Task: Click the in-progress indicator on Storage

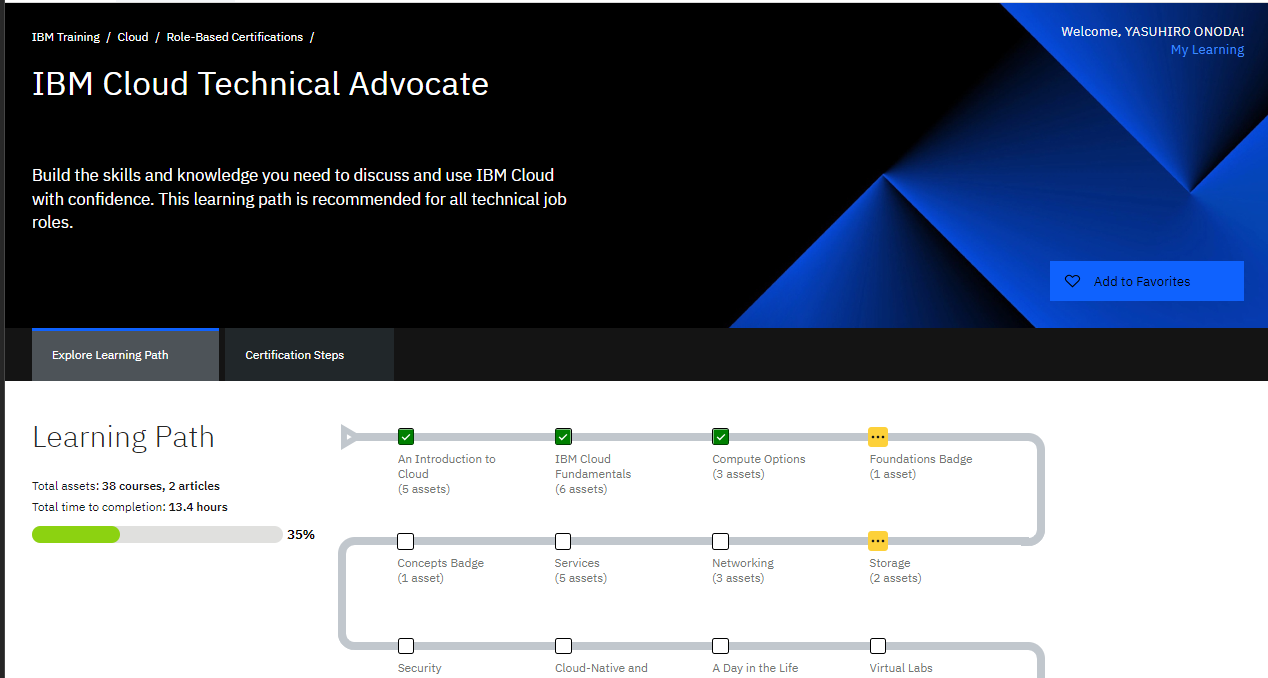Action: tap(878, 540)
